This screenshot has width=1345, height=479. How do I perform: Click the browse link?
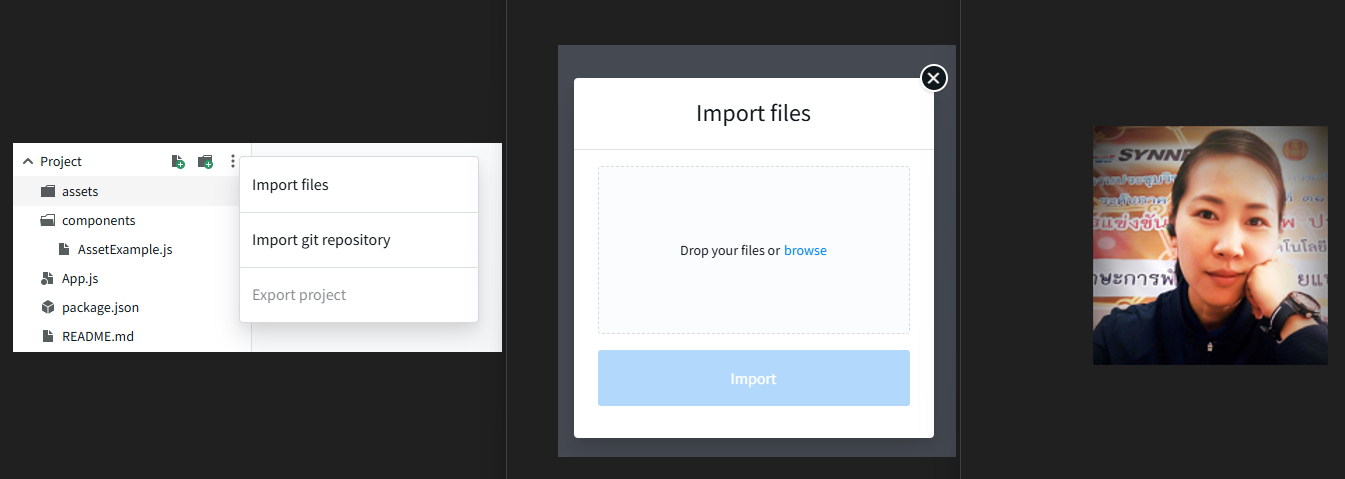pos(805,250)
